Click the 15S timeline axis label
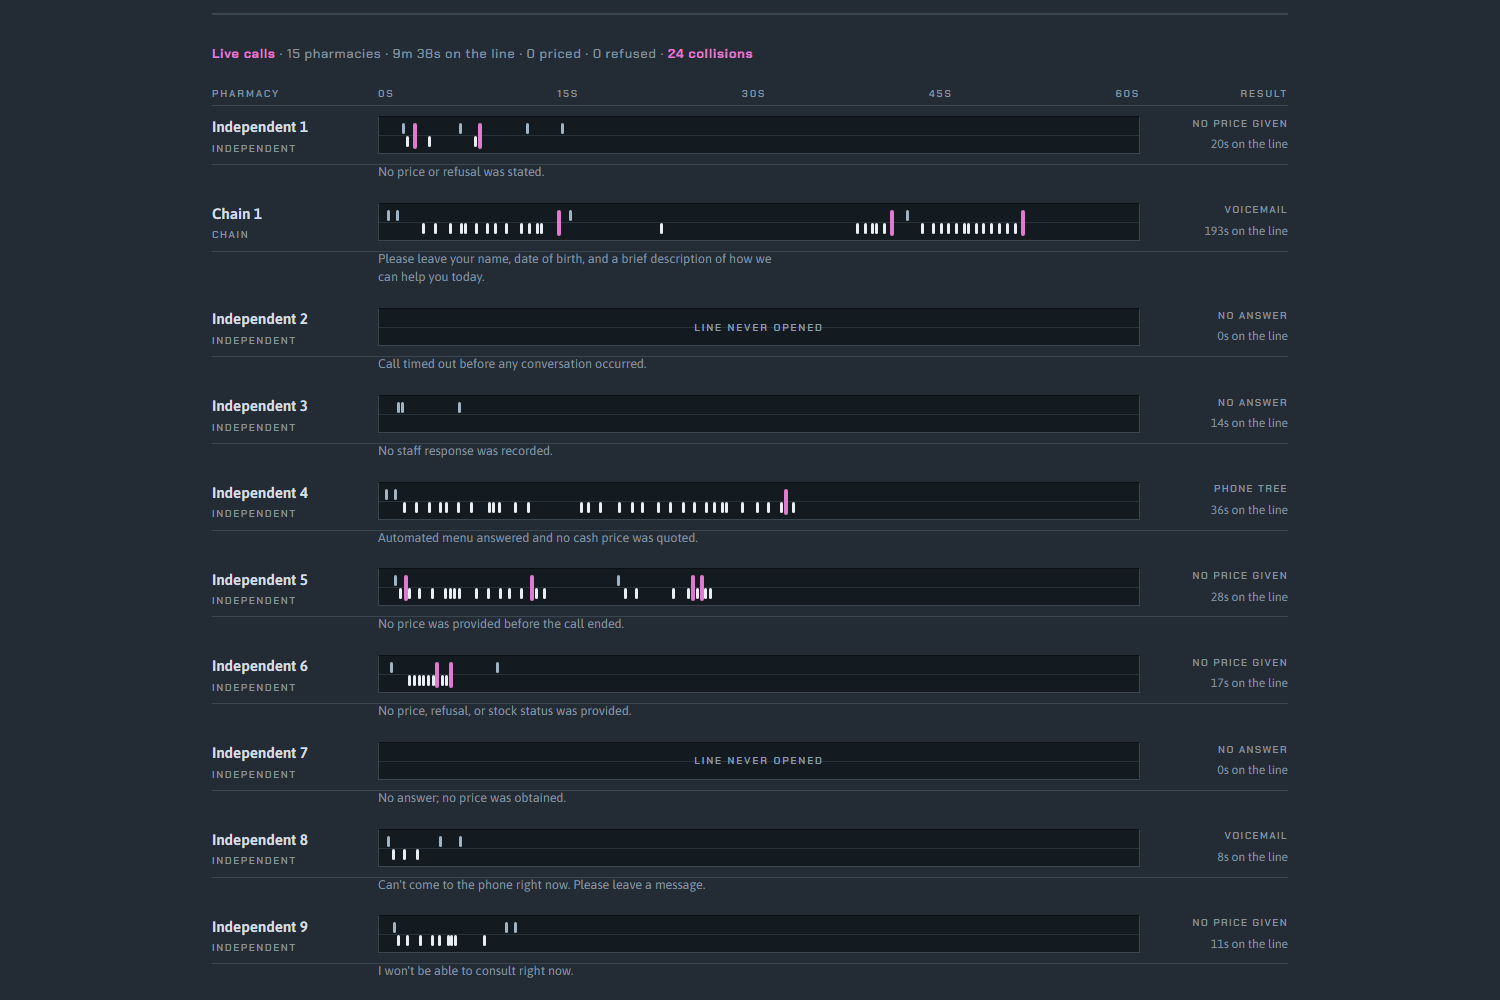This screenshot has width=1500, height=1000. click(568, 94)
